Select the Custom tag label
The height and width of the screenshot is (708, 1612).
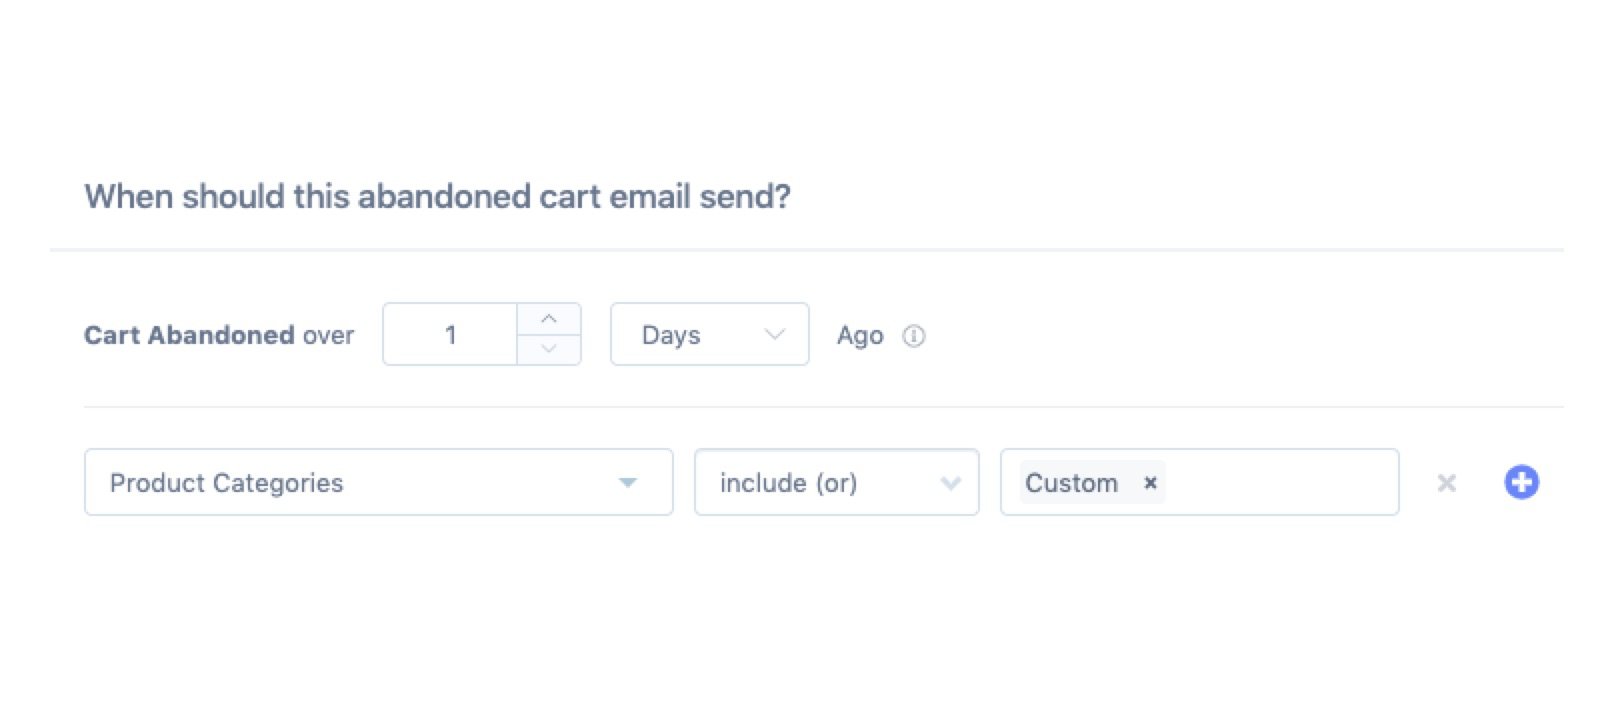[1071, 483]
